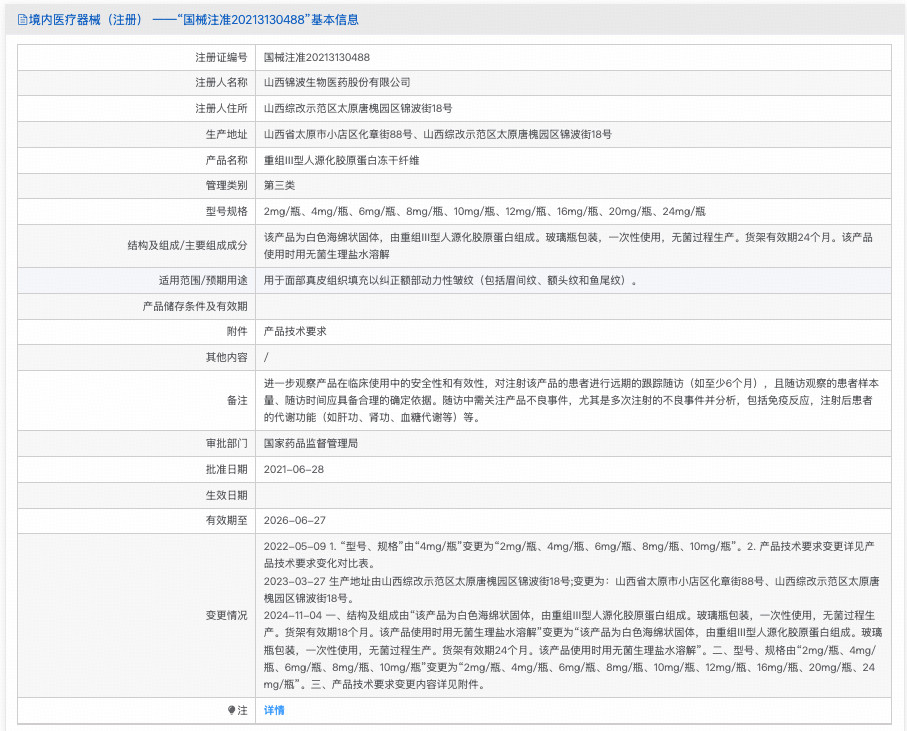Click the 变更情况 row label
The image size is (907, 731).
tap(227, 615)
